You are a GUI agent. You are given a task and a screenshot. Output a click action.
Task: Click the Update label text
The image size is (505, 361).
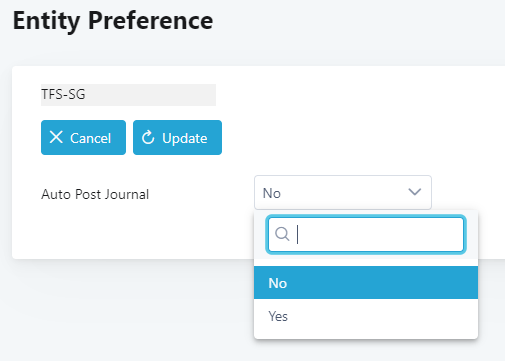(x=185, y=138)
